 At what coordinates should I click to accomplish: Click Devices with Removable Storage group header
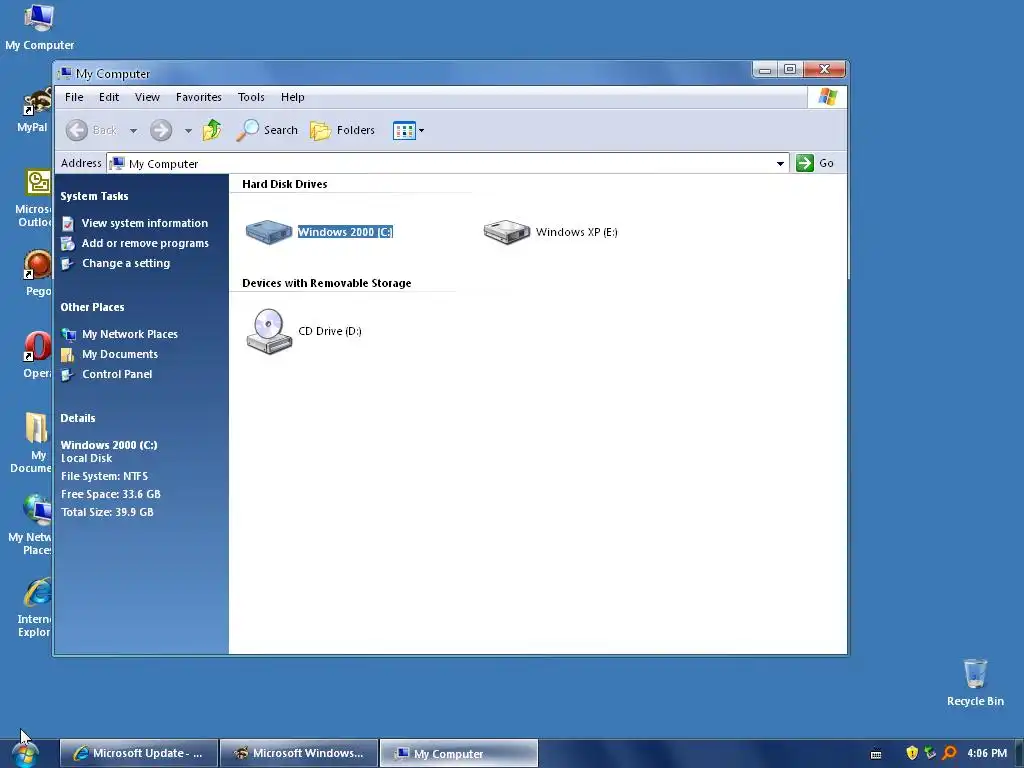point(327,283)
